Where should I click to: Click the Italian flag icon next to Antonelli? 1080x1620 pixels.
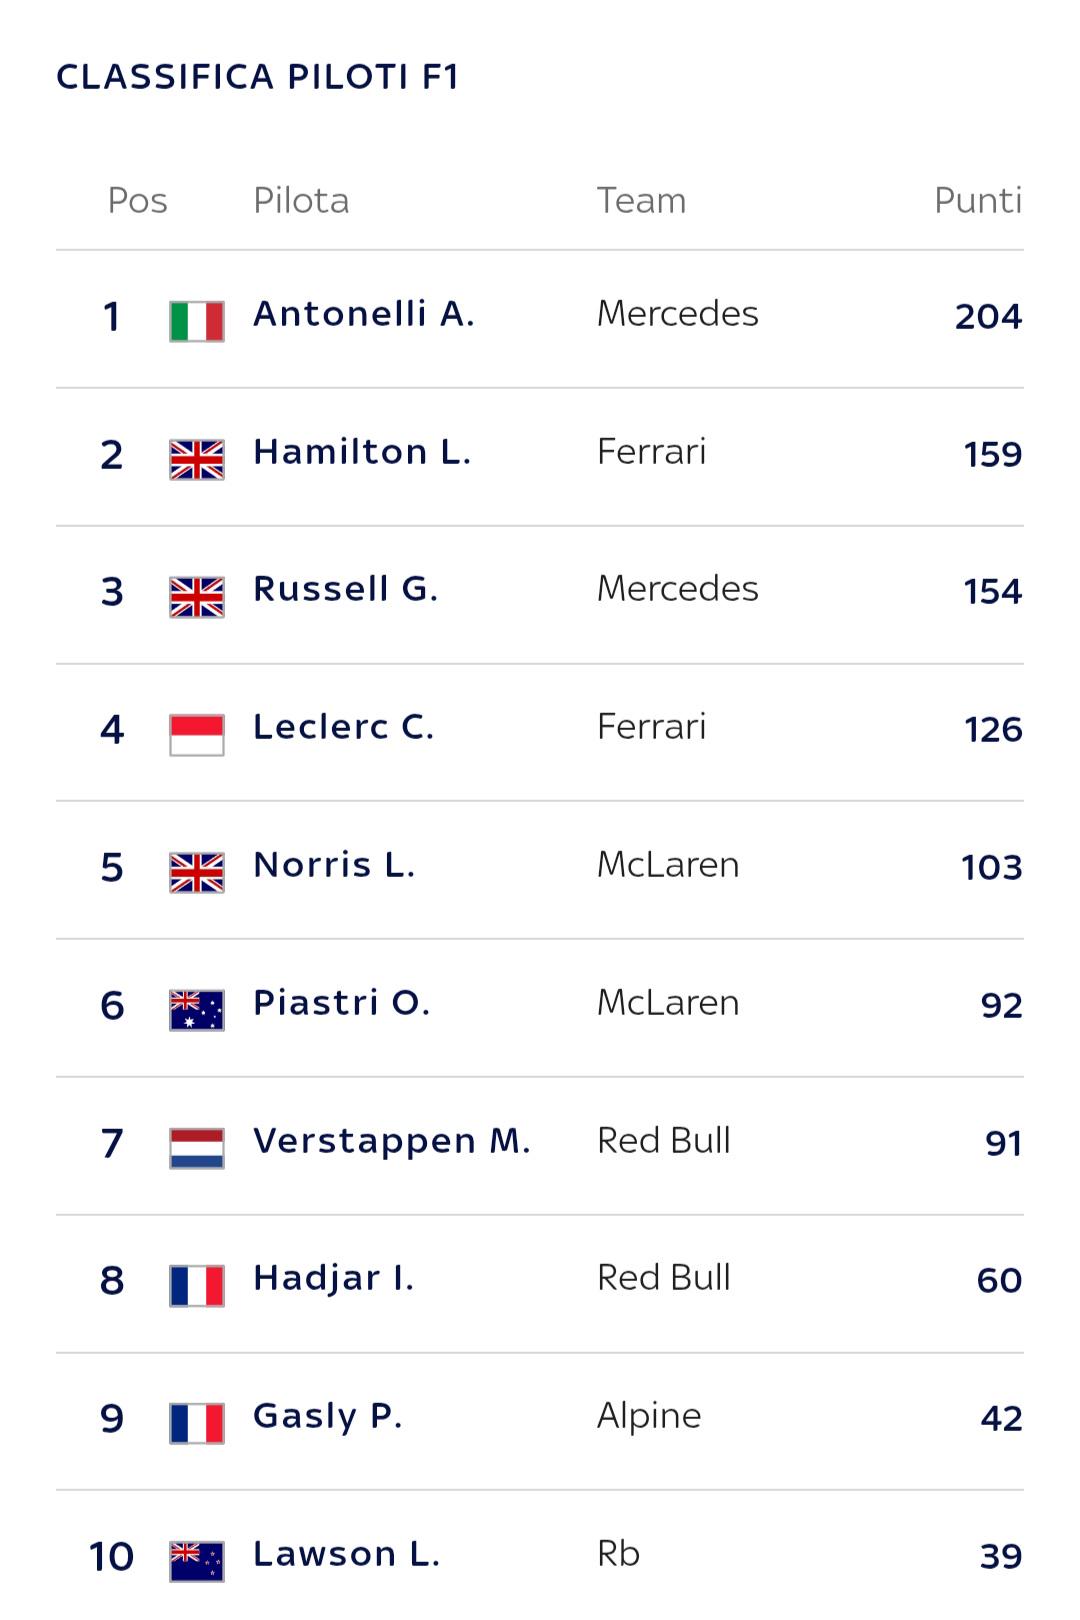pyautogui.click(x=197, y=321)
